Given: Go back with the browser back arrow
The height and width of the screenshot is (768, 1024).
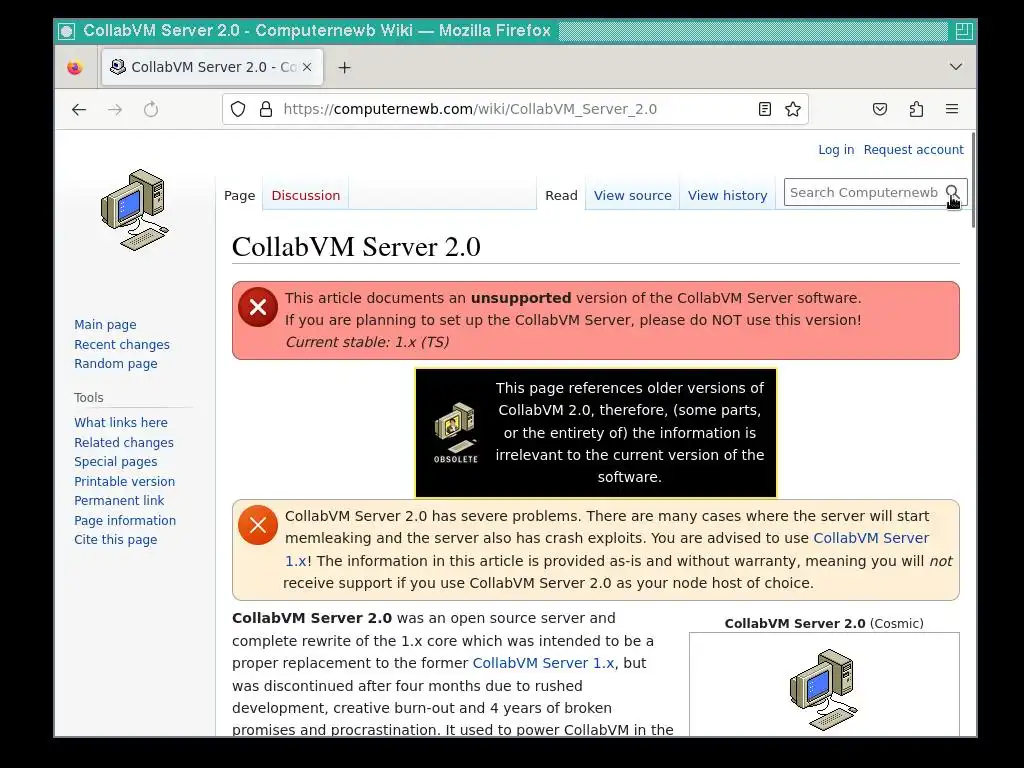Looking at the screenshot, I should 79,110.
